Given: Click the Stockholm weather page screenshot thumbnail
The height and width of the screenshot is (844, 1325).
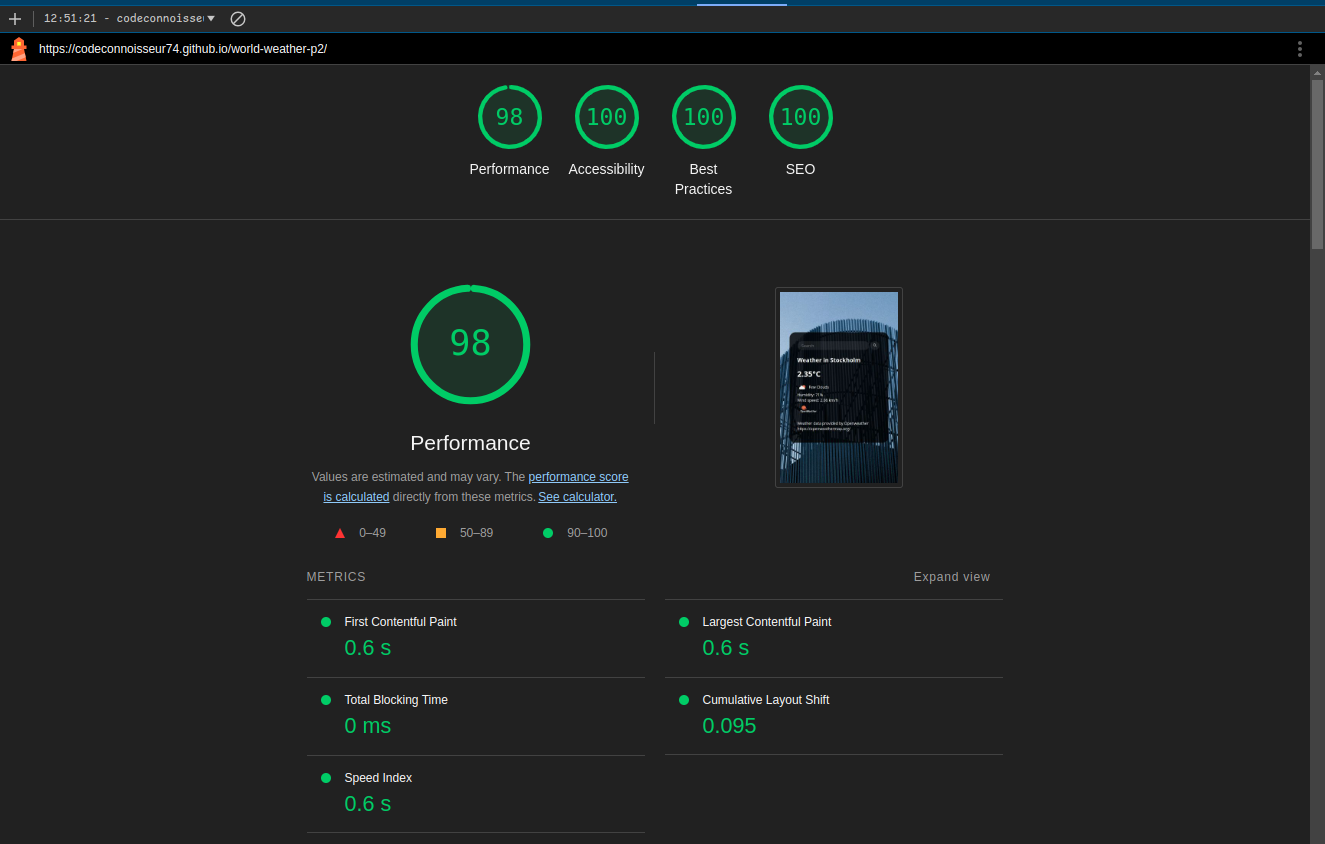Looking at the screenshot, I should point(839,388).
